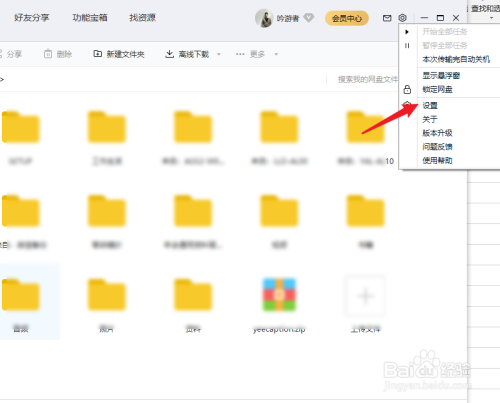Click the 会员中心 button
Image resolution: width=500 pixels, height=403 pixels.
347,18
